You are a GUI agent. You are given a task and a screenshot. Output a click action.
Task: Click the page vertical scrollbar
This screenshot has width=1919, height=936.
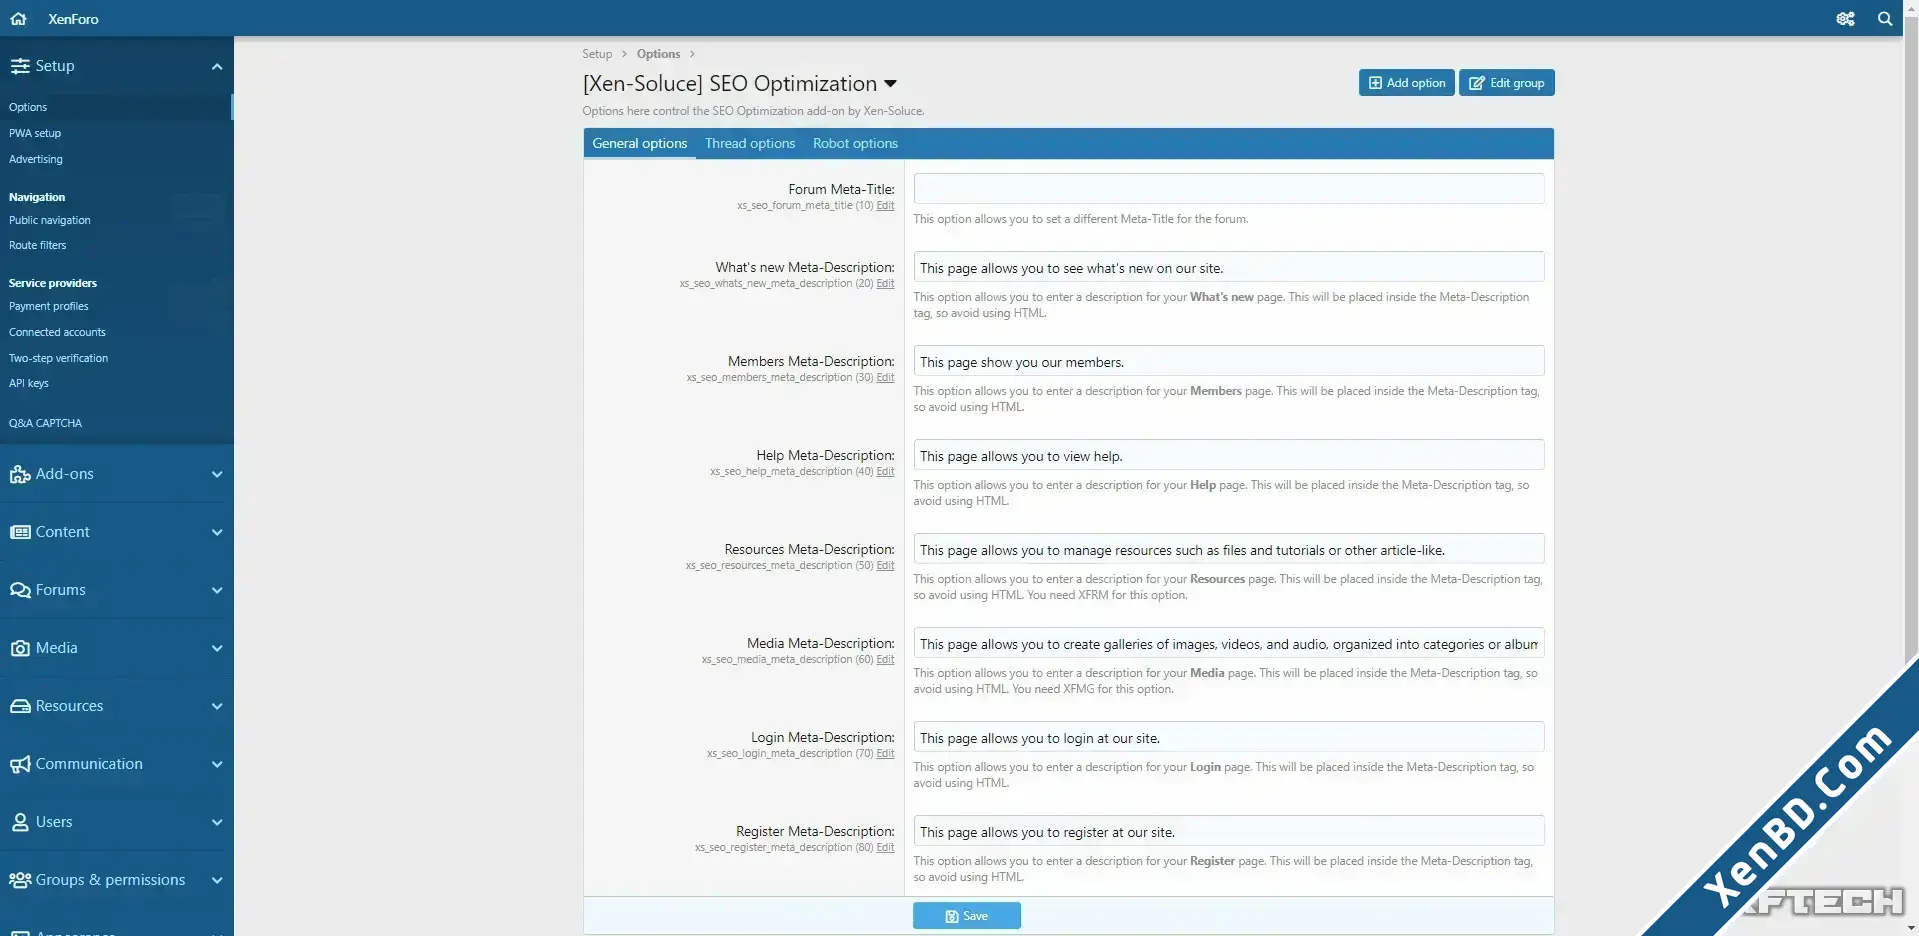click(x=1911, y=340)
